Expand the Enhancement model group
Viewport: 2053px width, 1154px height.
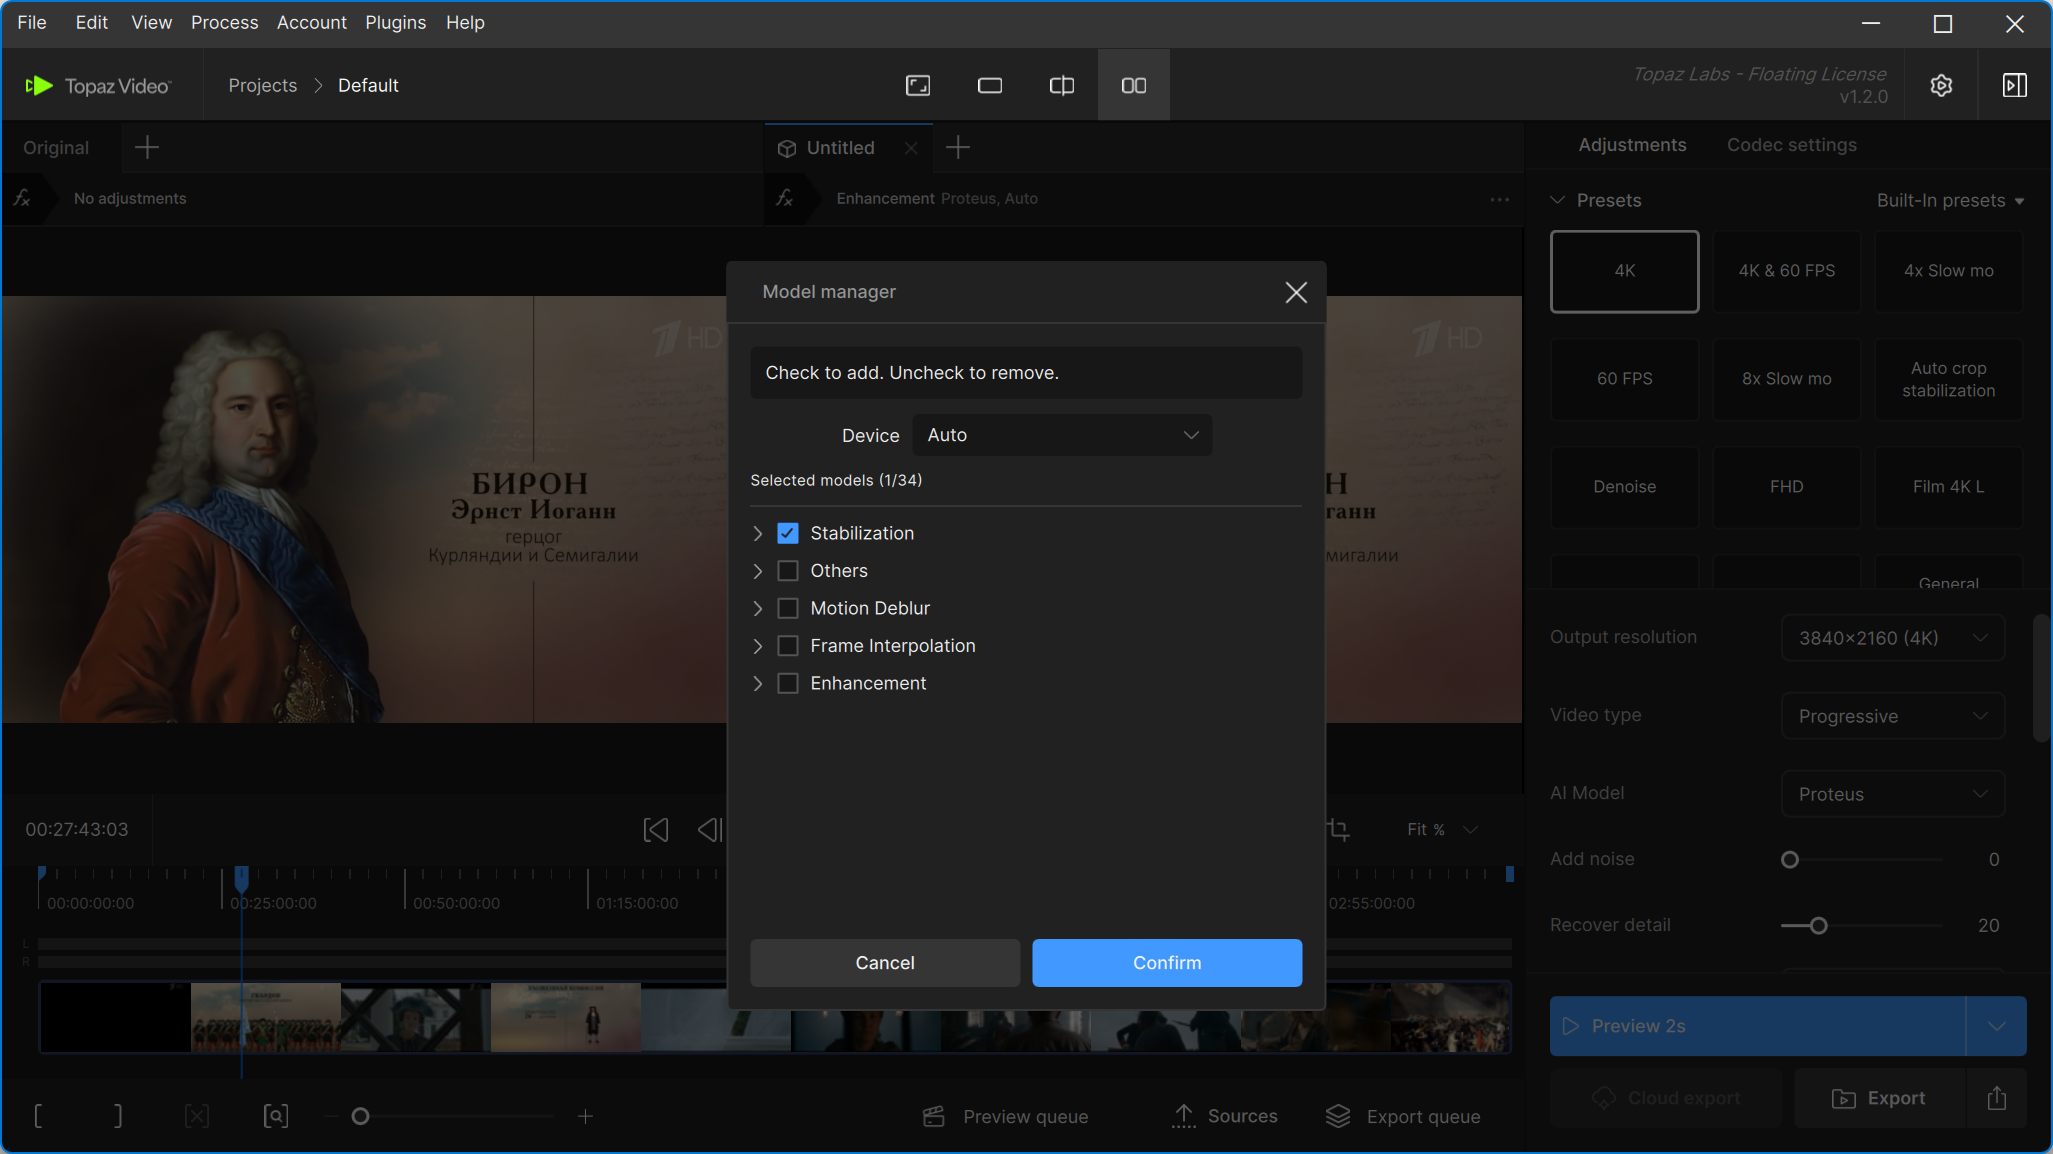(757, 683)
